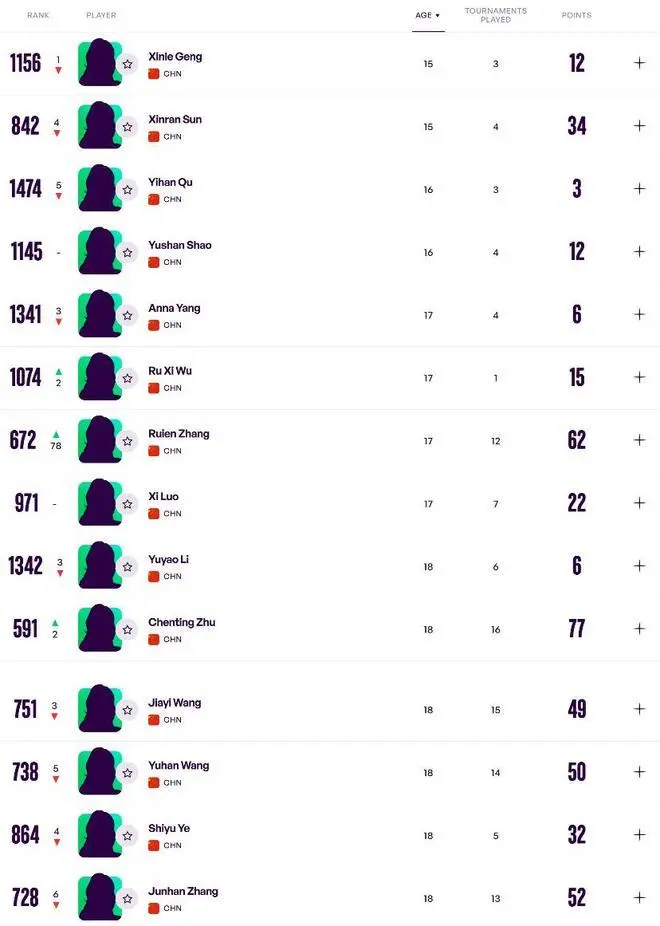Sort by the Points column header

[x=576, y=15]
